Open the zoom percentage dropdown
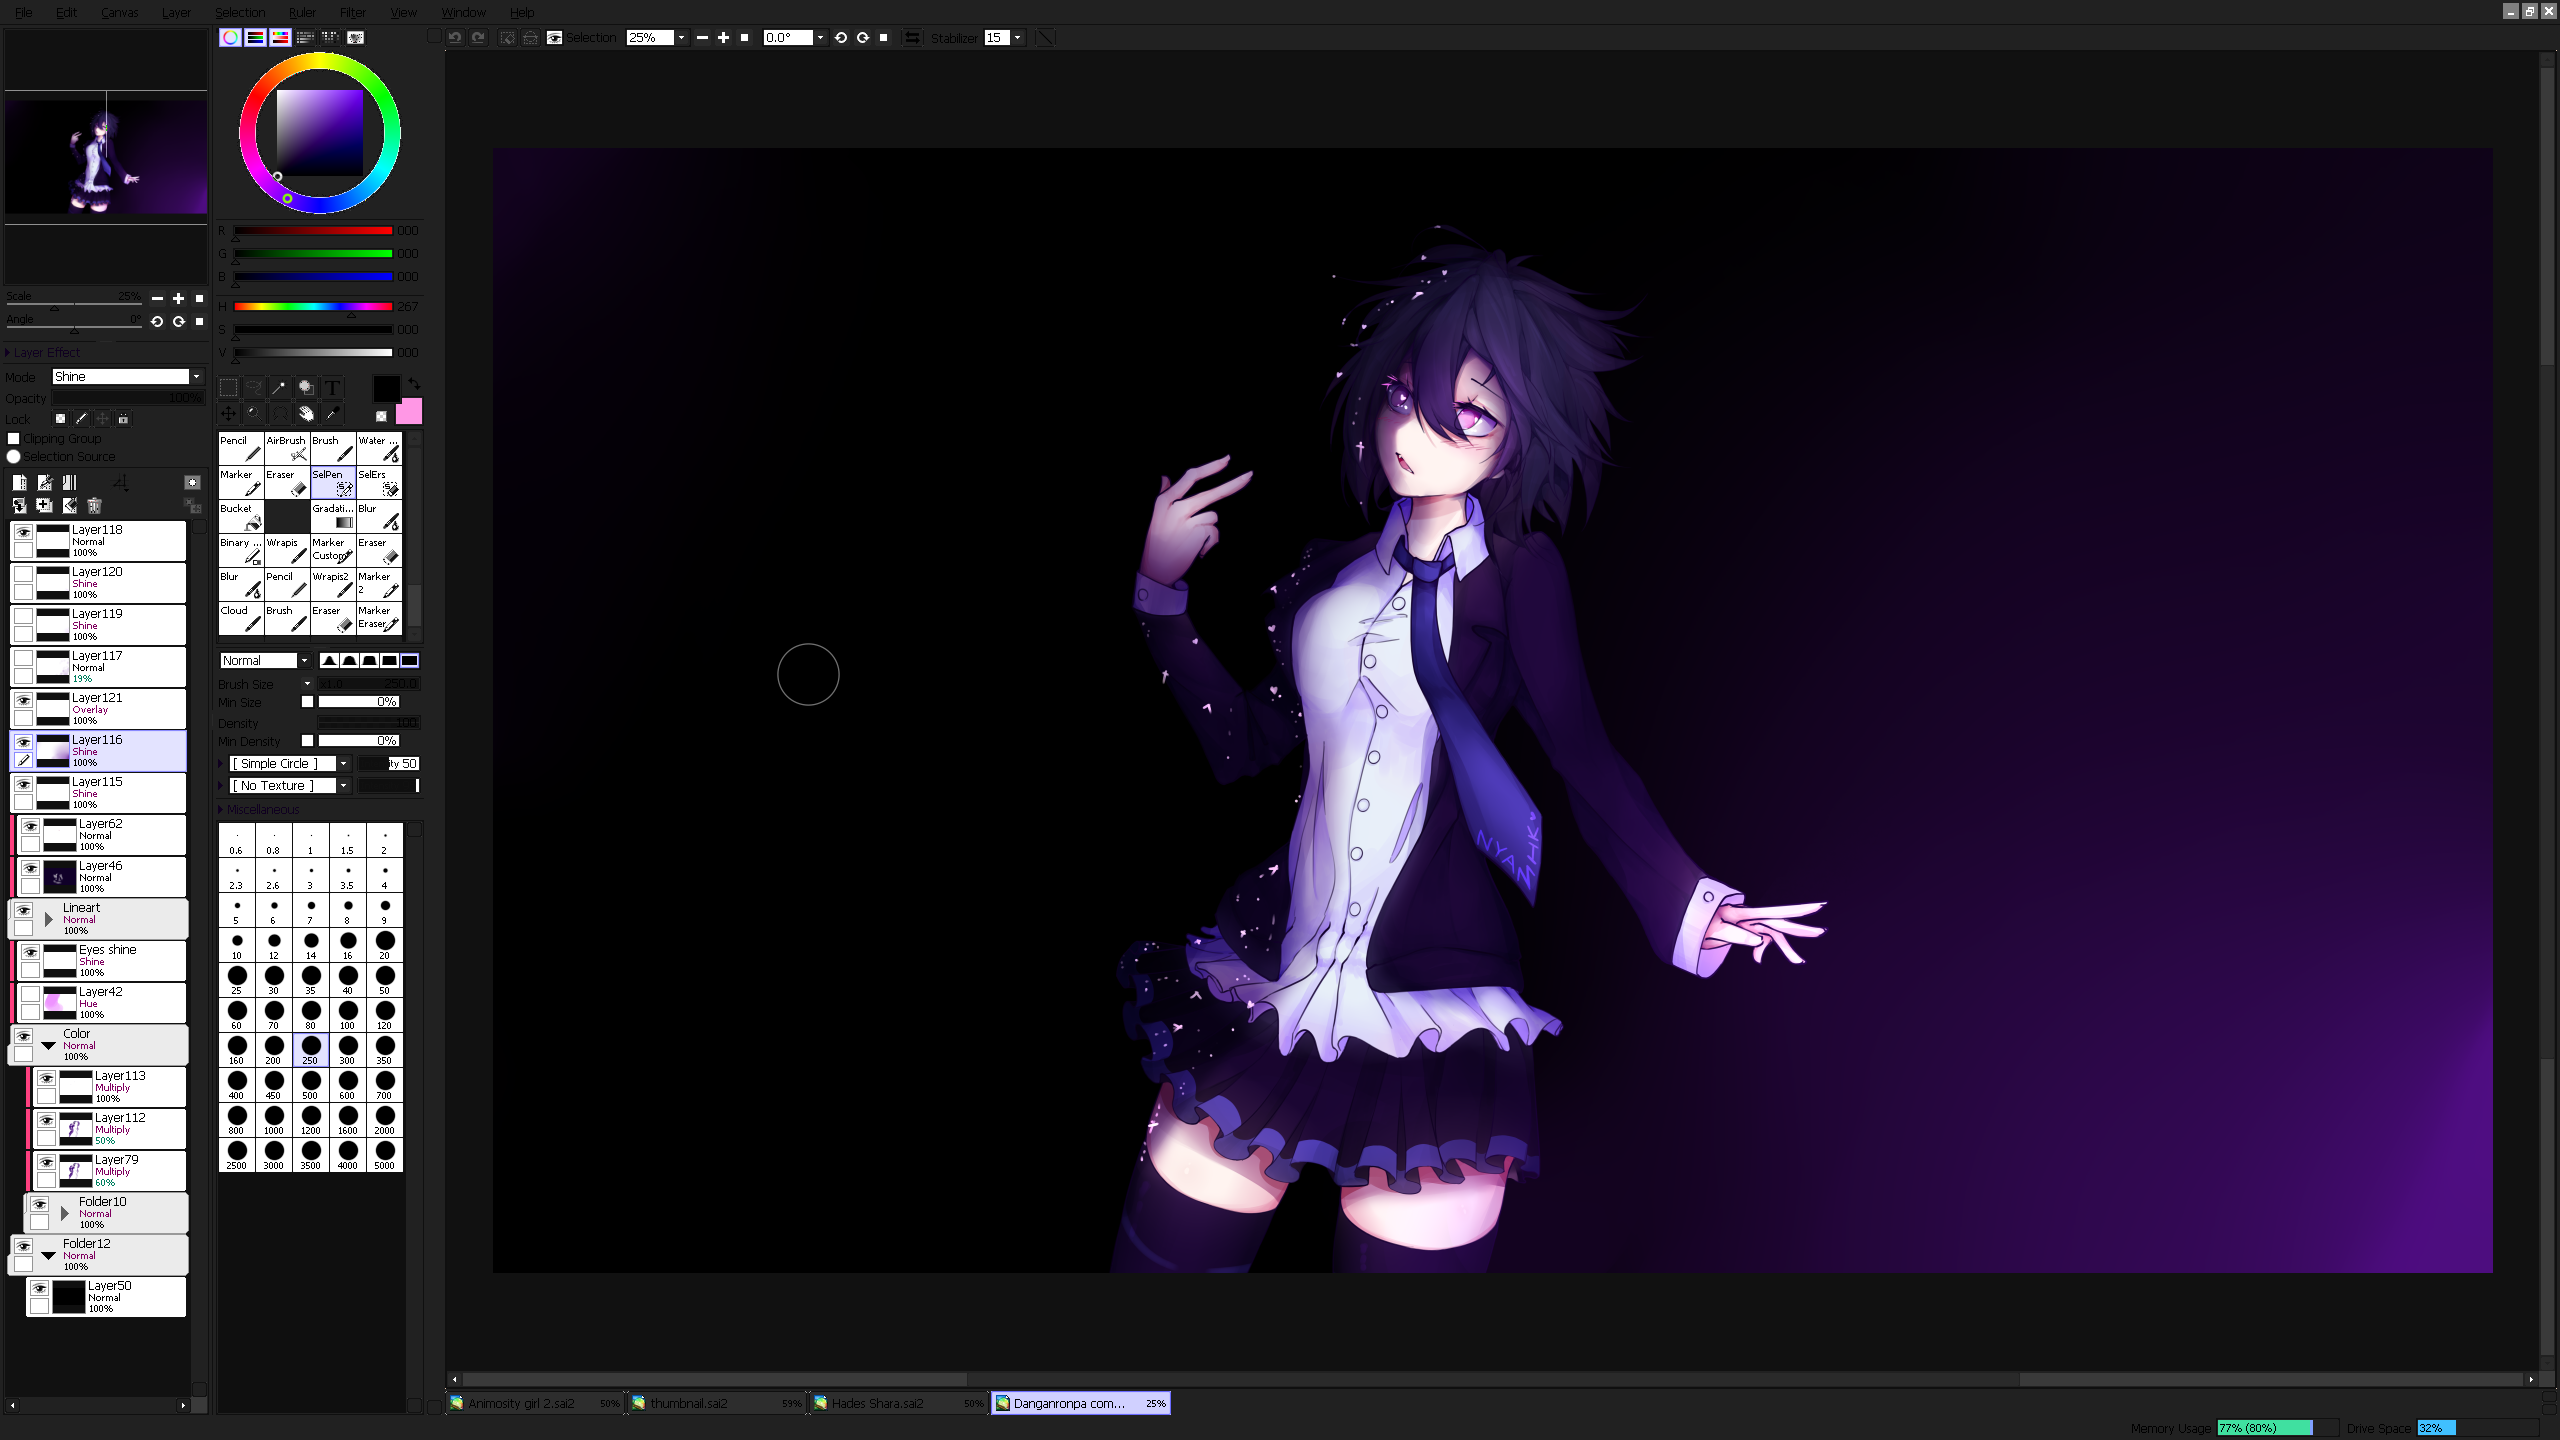This screenshot has width=2560, height=1440. tap(681, 37)
